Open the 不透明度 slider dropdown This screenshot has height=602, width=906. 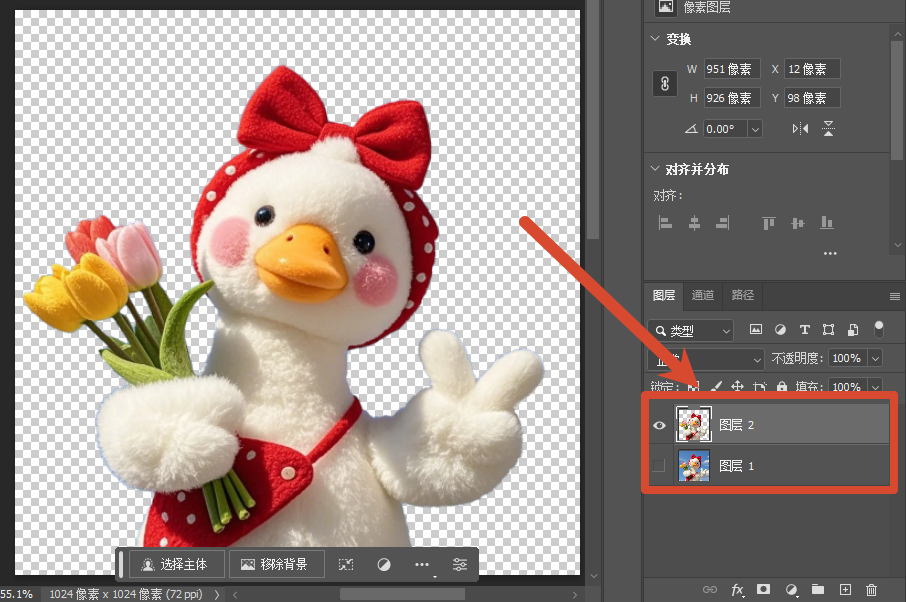click(x=875, y=358)
